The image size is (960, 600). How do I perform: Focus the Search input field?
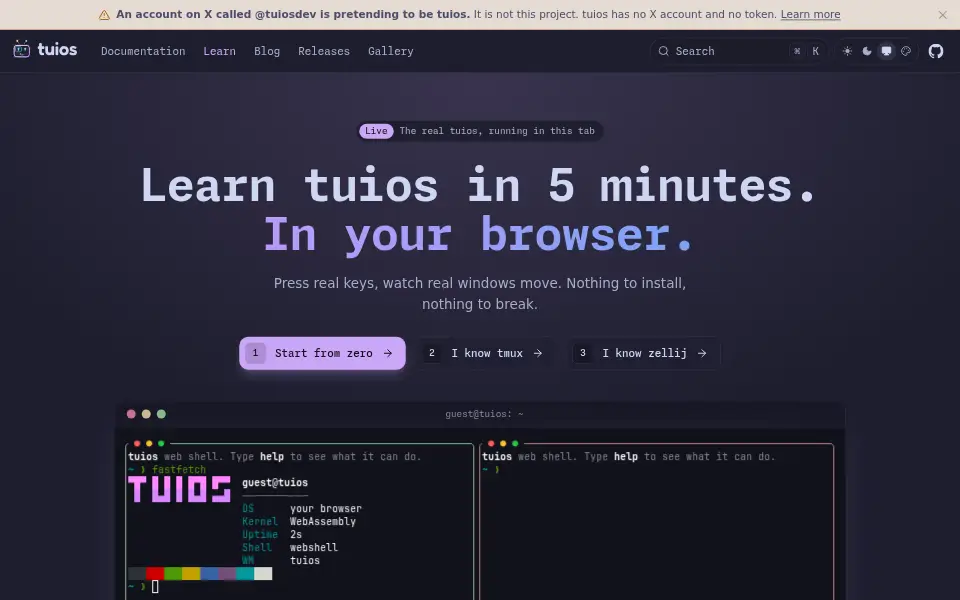pyautogui.click(x=740, y=51)
